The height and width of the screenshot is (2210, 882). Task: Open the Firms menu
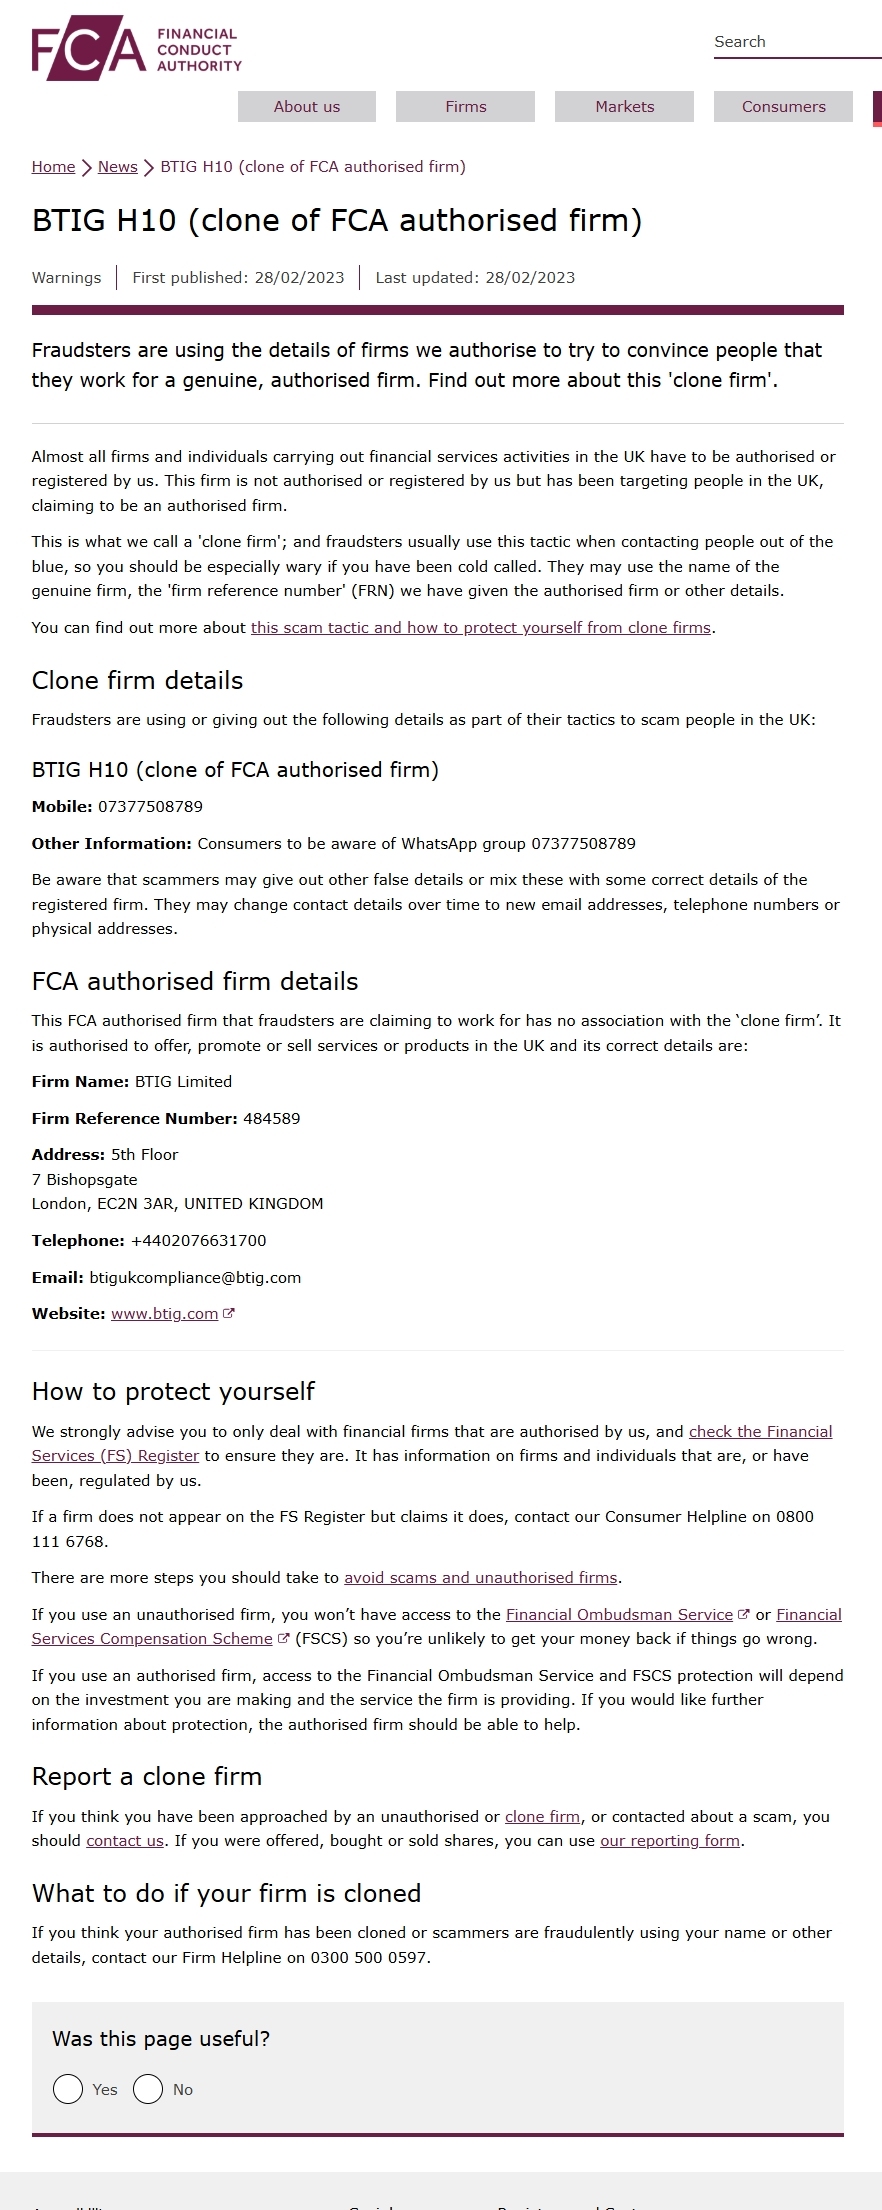tap(465, 107)
